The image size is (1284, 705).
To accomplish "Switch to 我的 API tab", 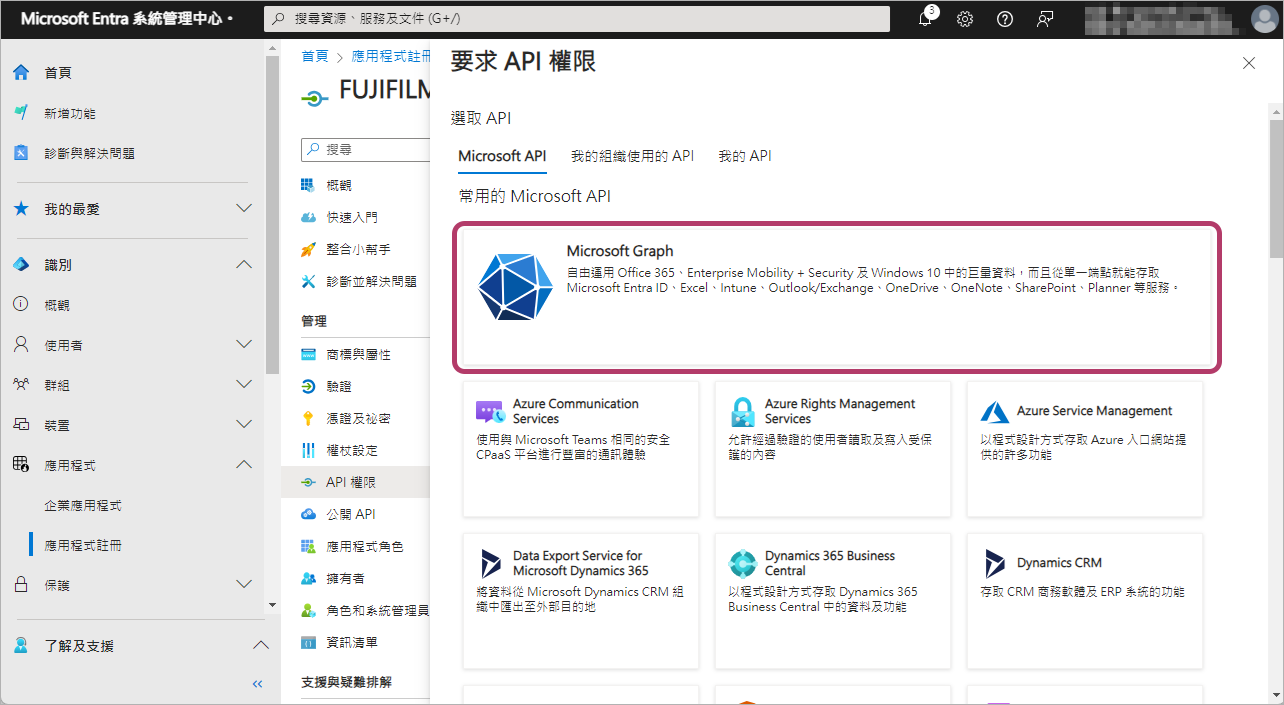I will click(x=745, y=156).
